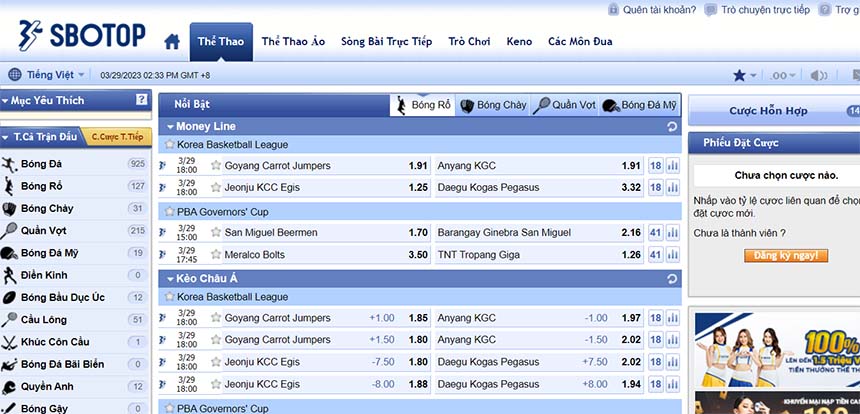Favorite Korea Basketball League under Kèo Châu Á
This screenshot has width=860, height=414.
(169, 297)
